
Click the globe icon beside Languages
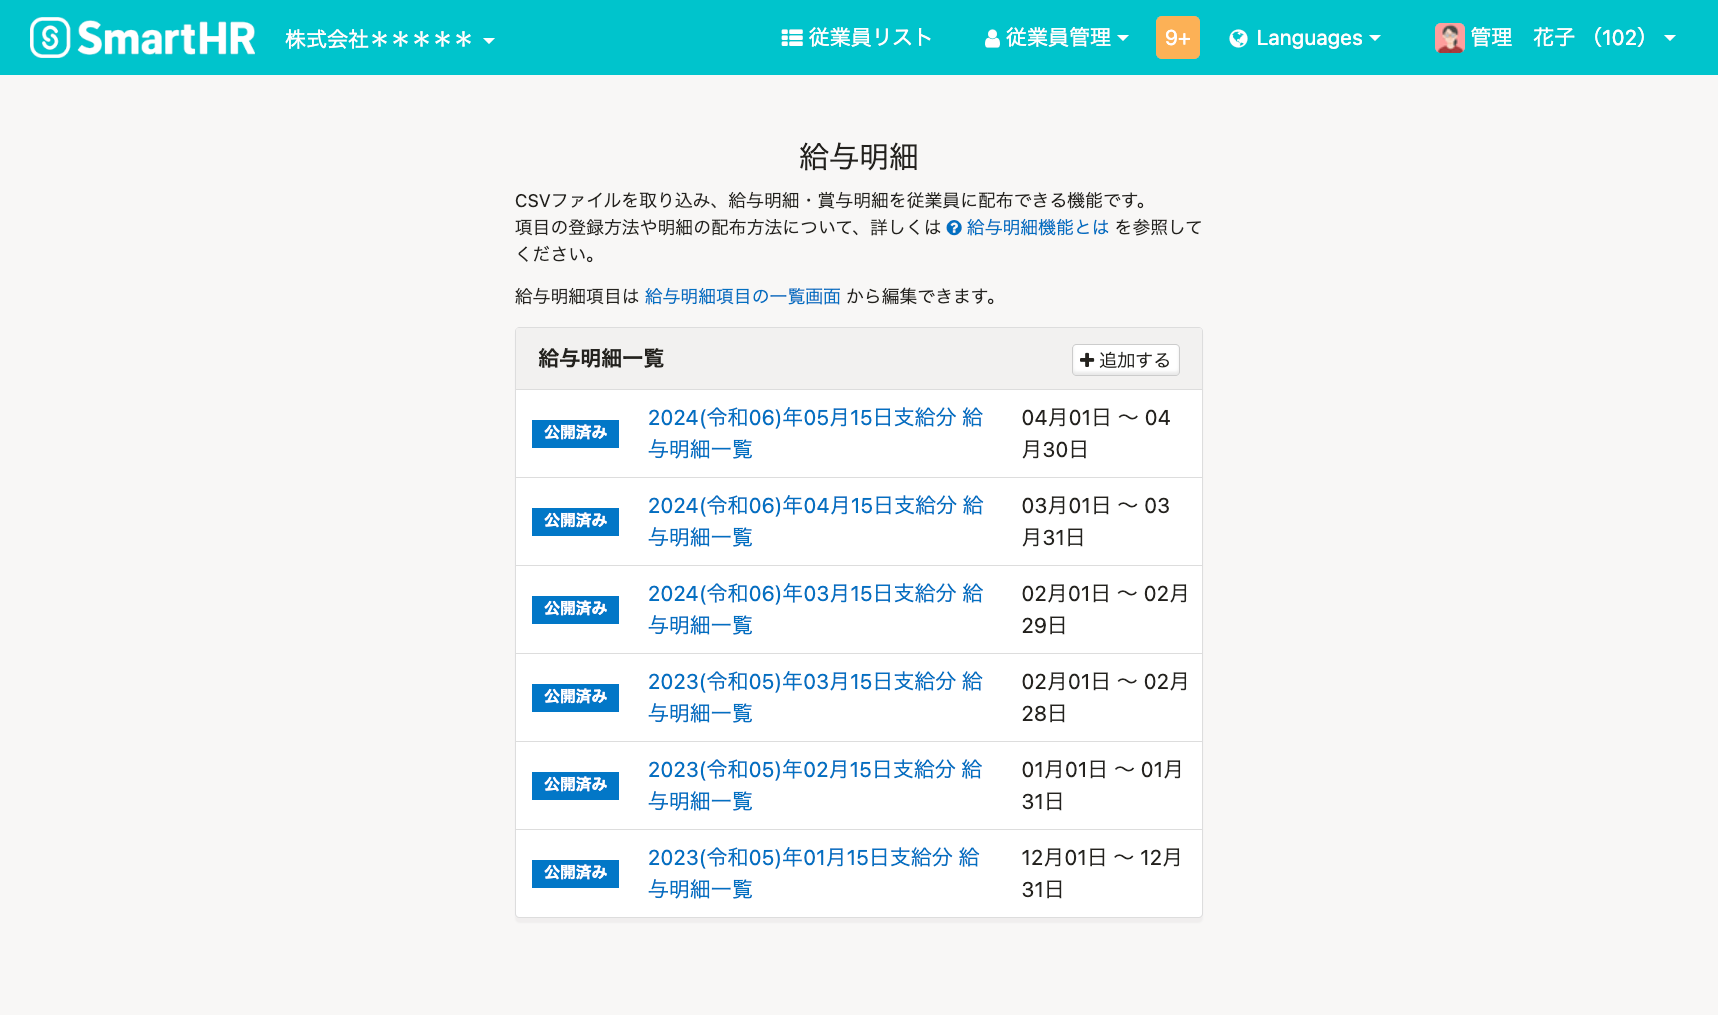pyautogui.click(x=1238, y=39)
